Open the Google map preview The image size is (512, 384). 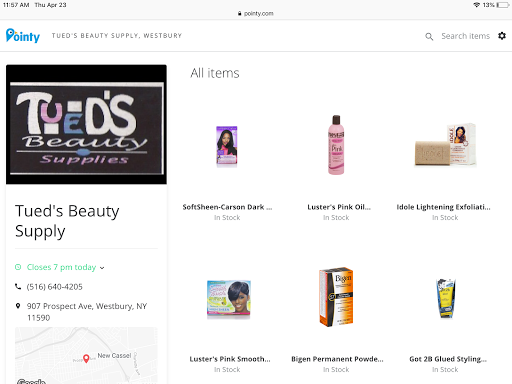pos(86,355)
